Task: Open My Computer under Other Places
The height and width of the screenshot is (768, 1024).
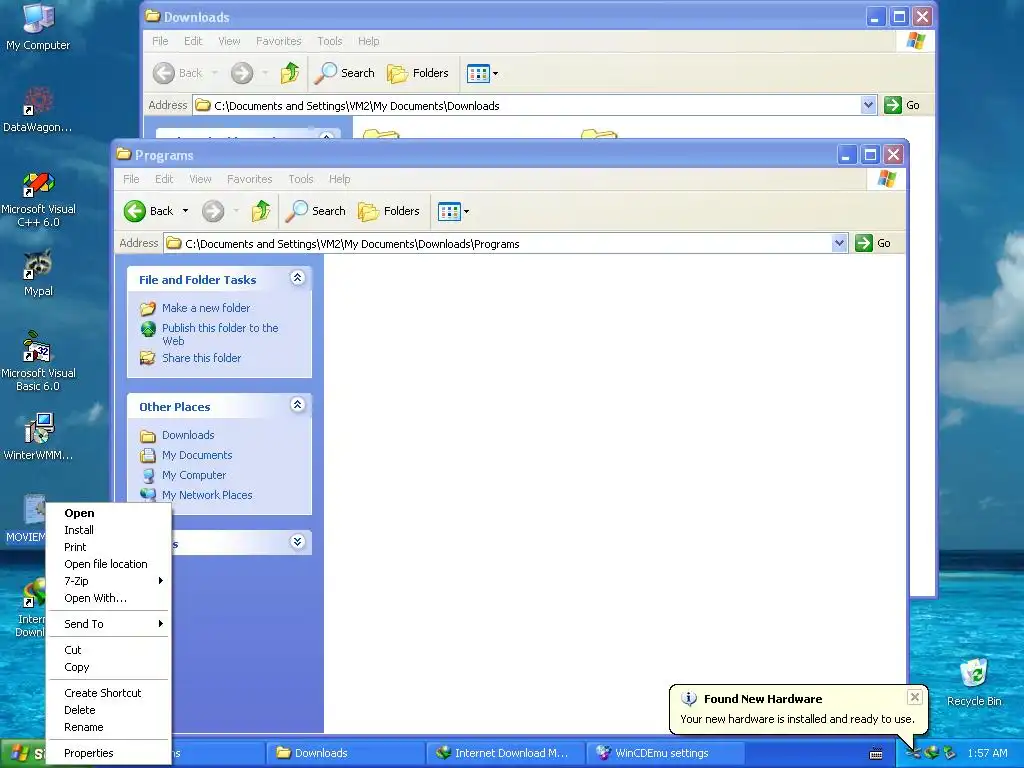Action: click(x=194, y=475)
